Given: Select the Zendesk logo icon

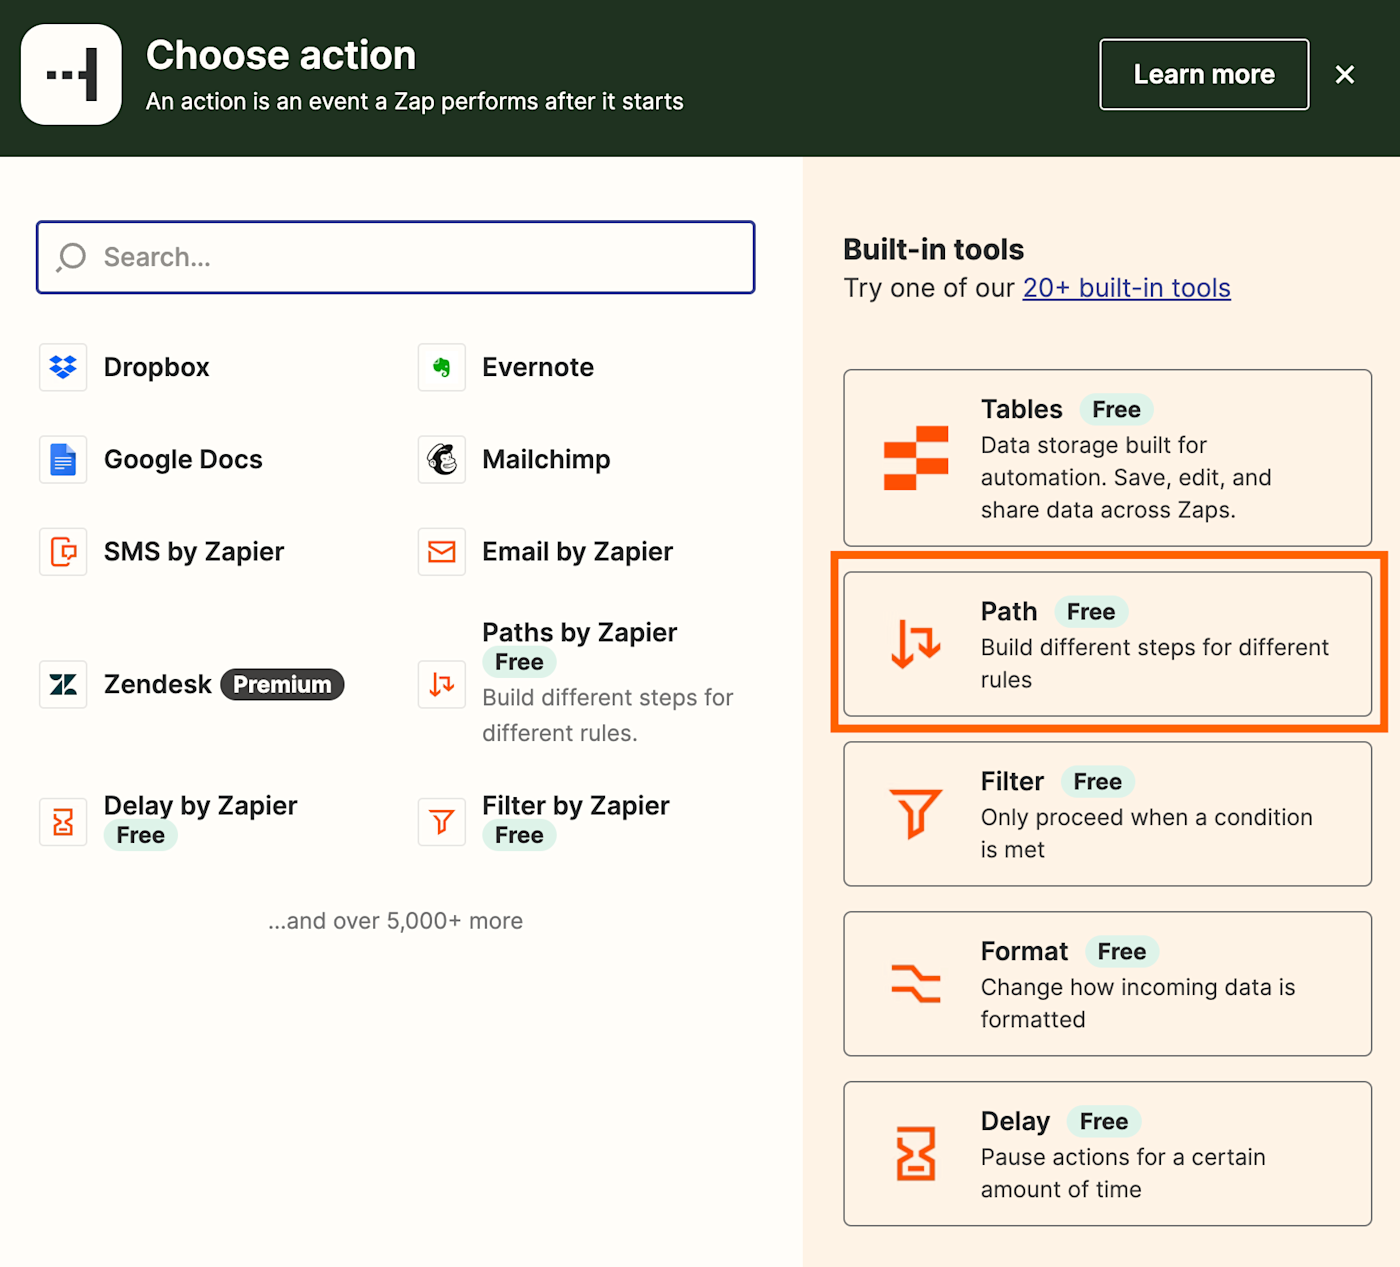Looking at the screenshot, I should click(x=63, y=684).
